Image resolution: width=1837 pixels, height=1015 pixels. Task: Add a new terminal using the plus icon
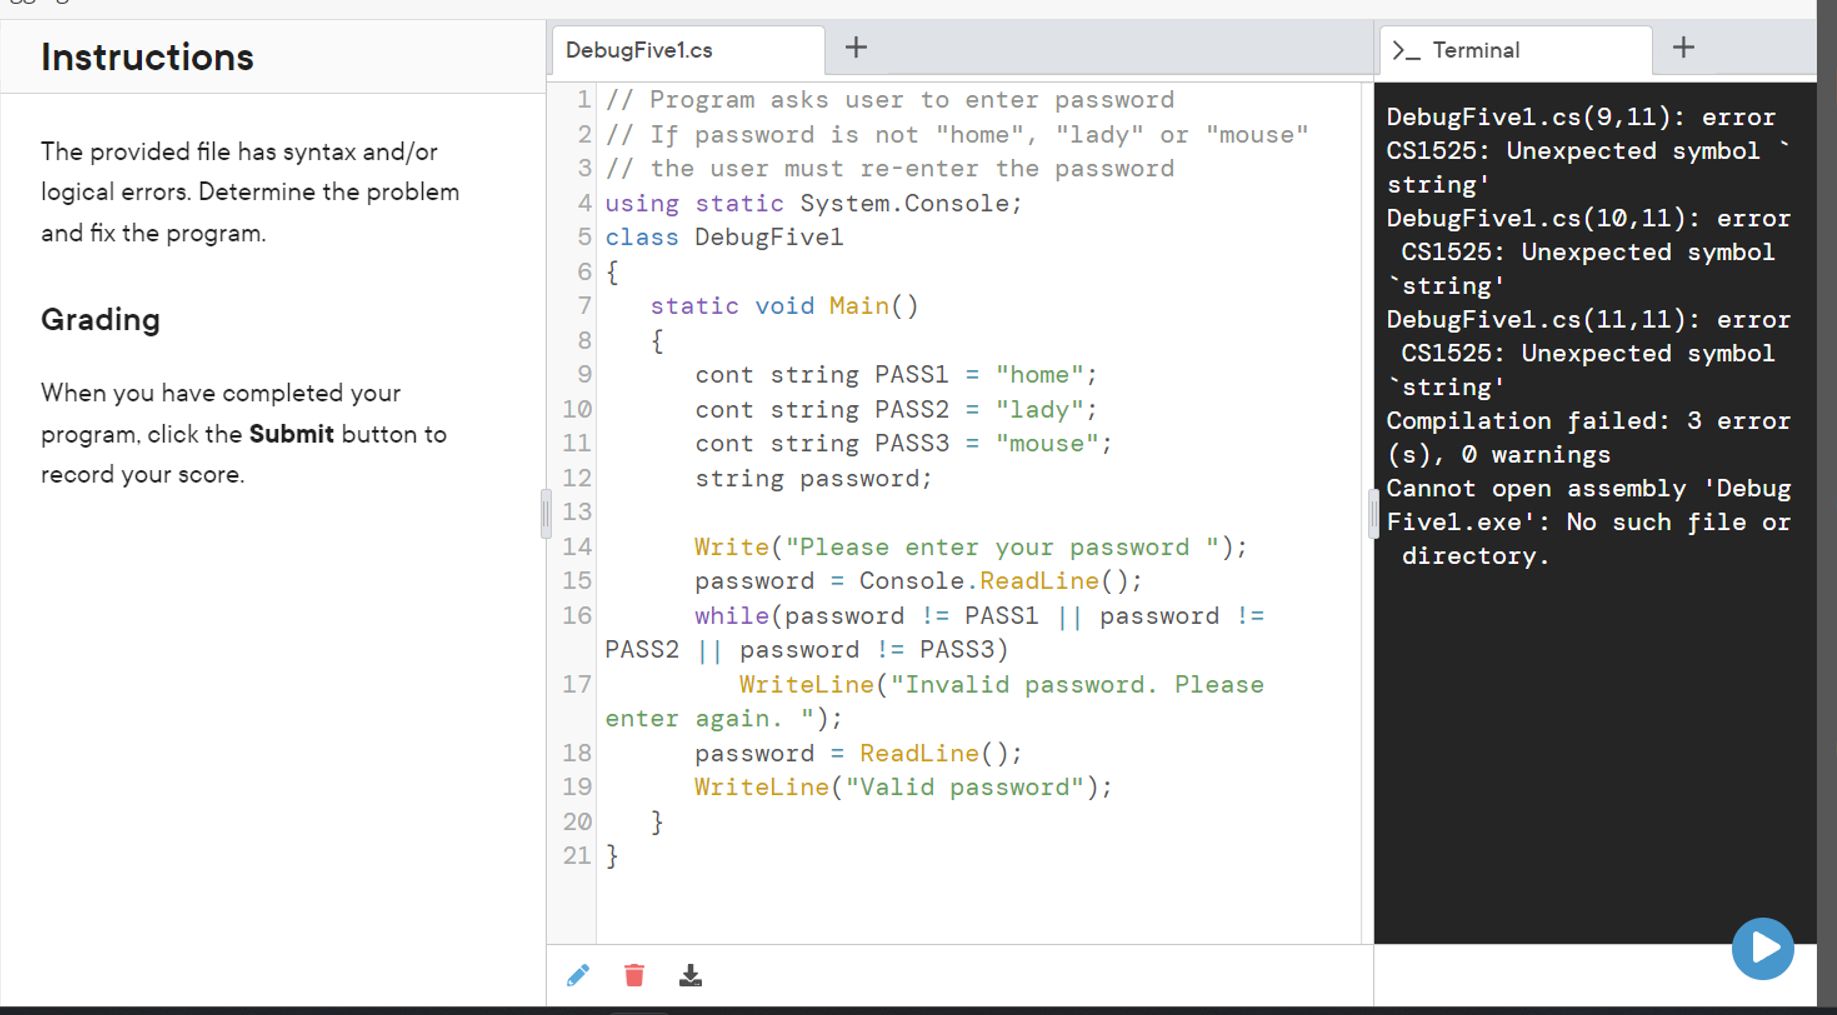pos(1682,46)
